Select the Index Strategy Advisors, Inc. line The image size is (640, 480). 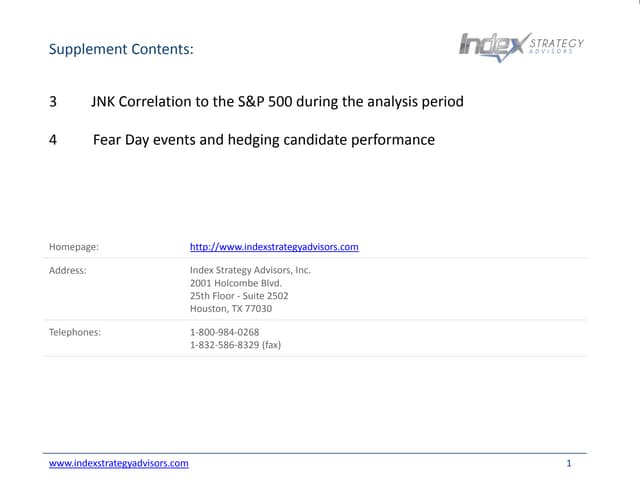tap(250, 270)
